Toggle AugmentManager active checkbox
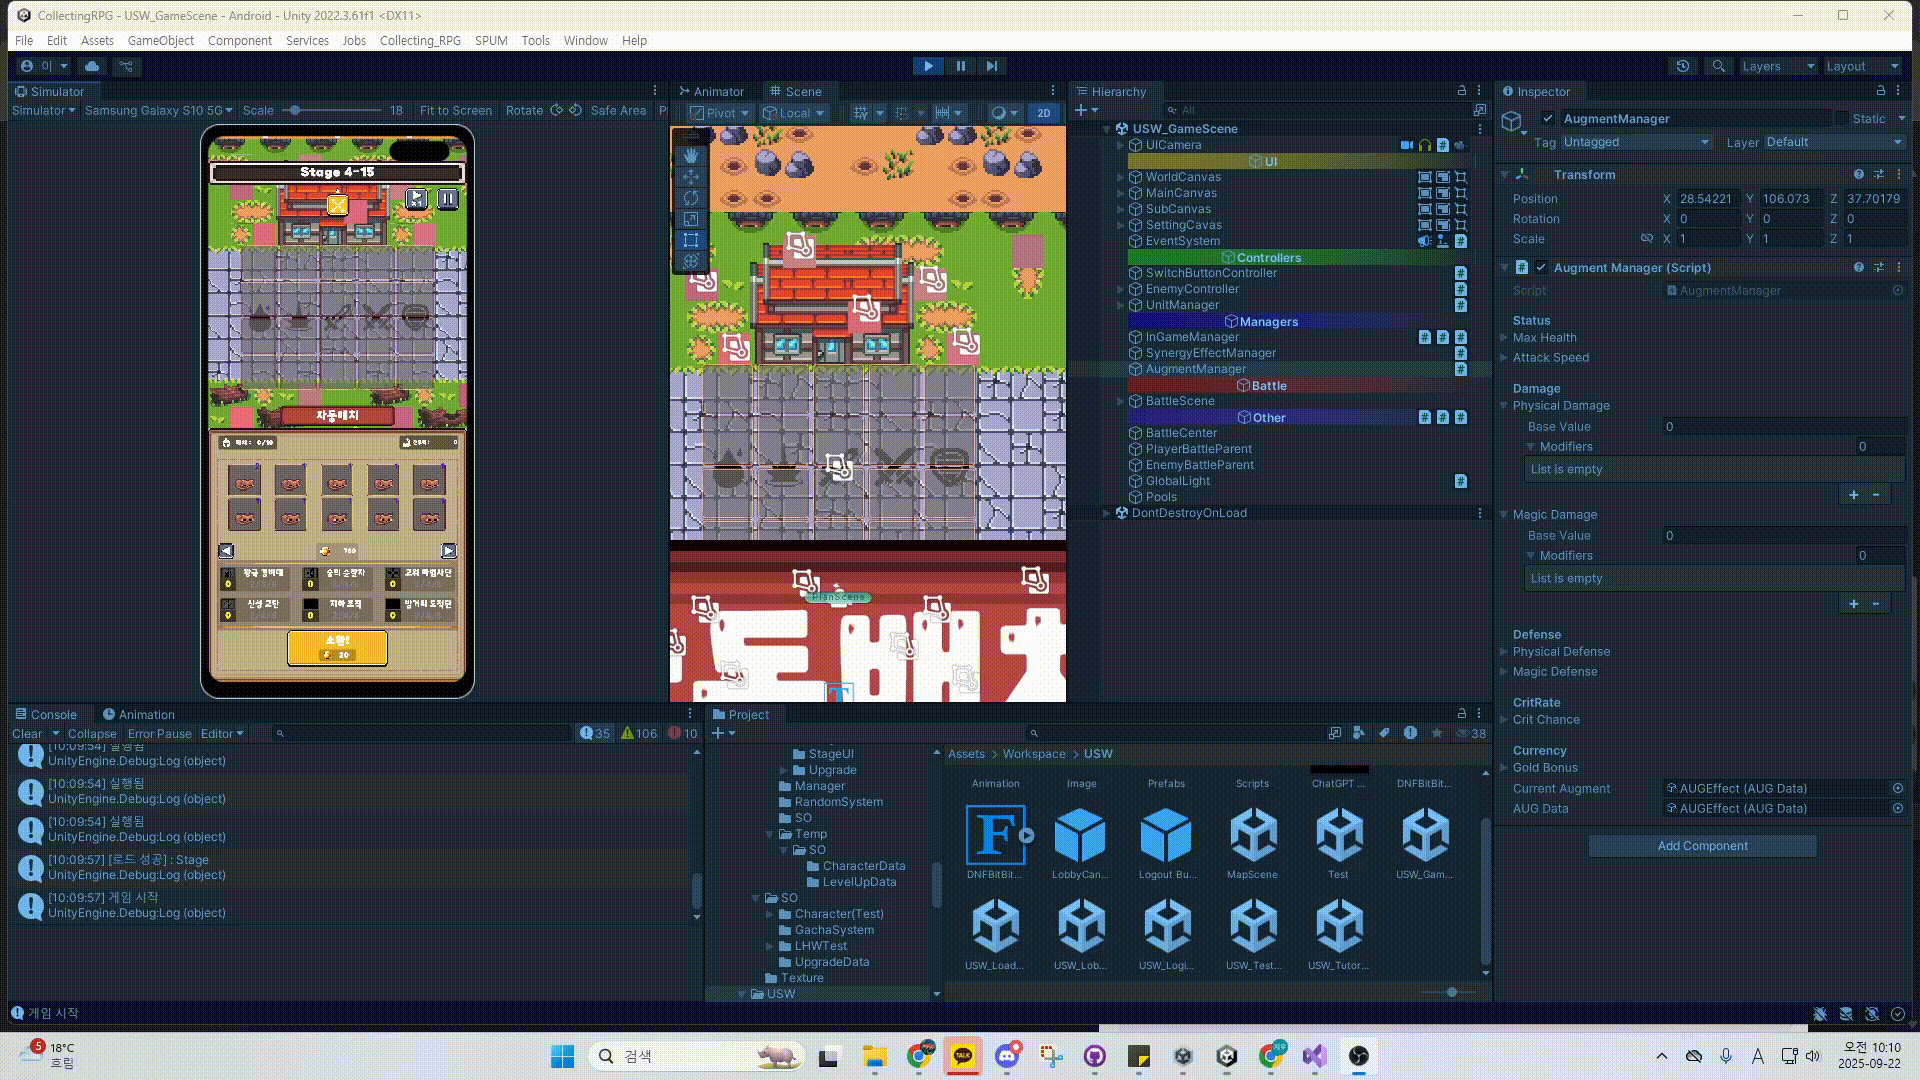 pos(1548,118)
